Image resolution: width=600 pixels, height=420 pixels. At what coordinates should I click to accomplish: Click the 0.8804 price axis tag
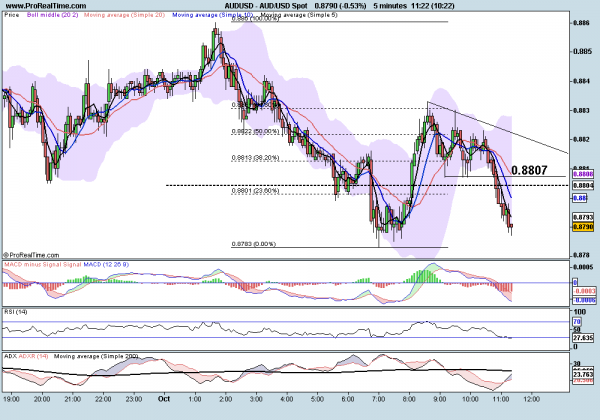click(583, 186)
